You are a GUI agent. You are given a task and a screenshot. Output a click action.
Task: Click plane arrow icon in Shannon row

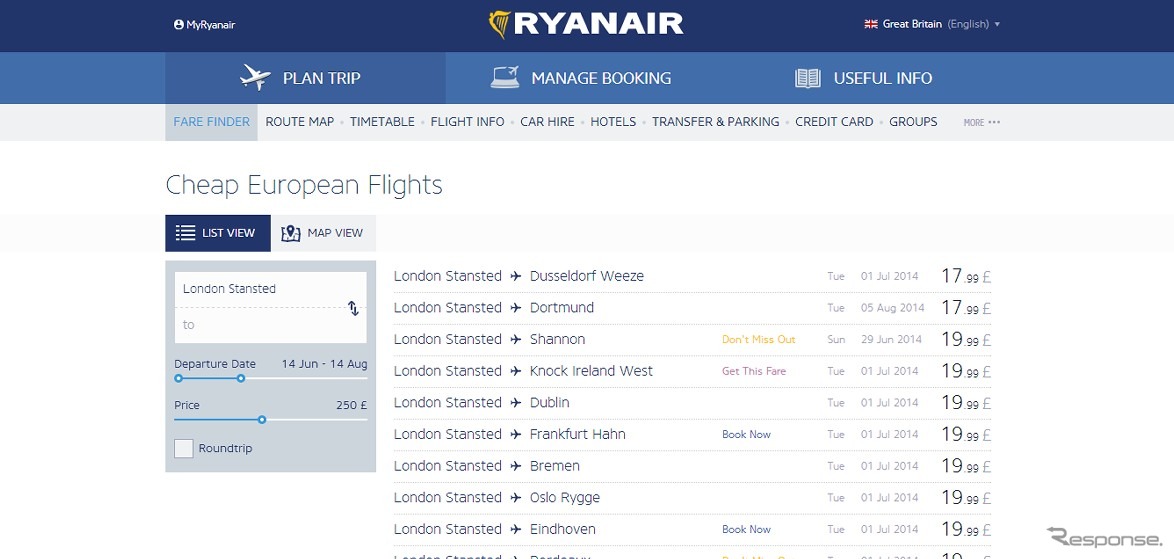pos(516,340)
